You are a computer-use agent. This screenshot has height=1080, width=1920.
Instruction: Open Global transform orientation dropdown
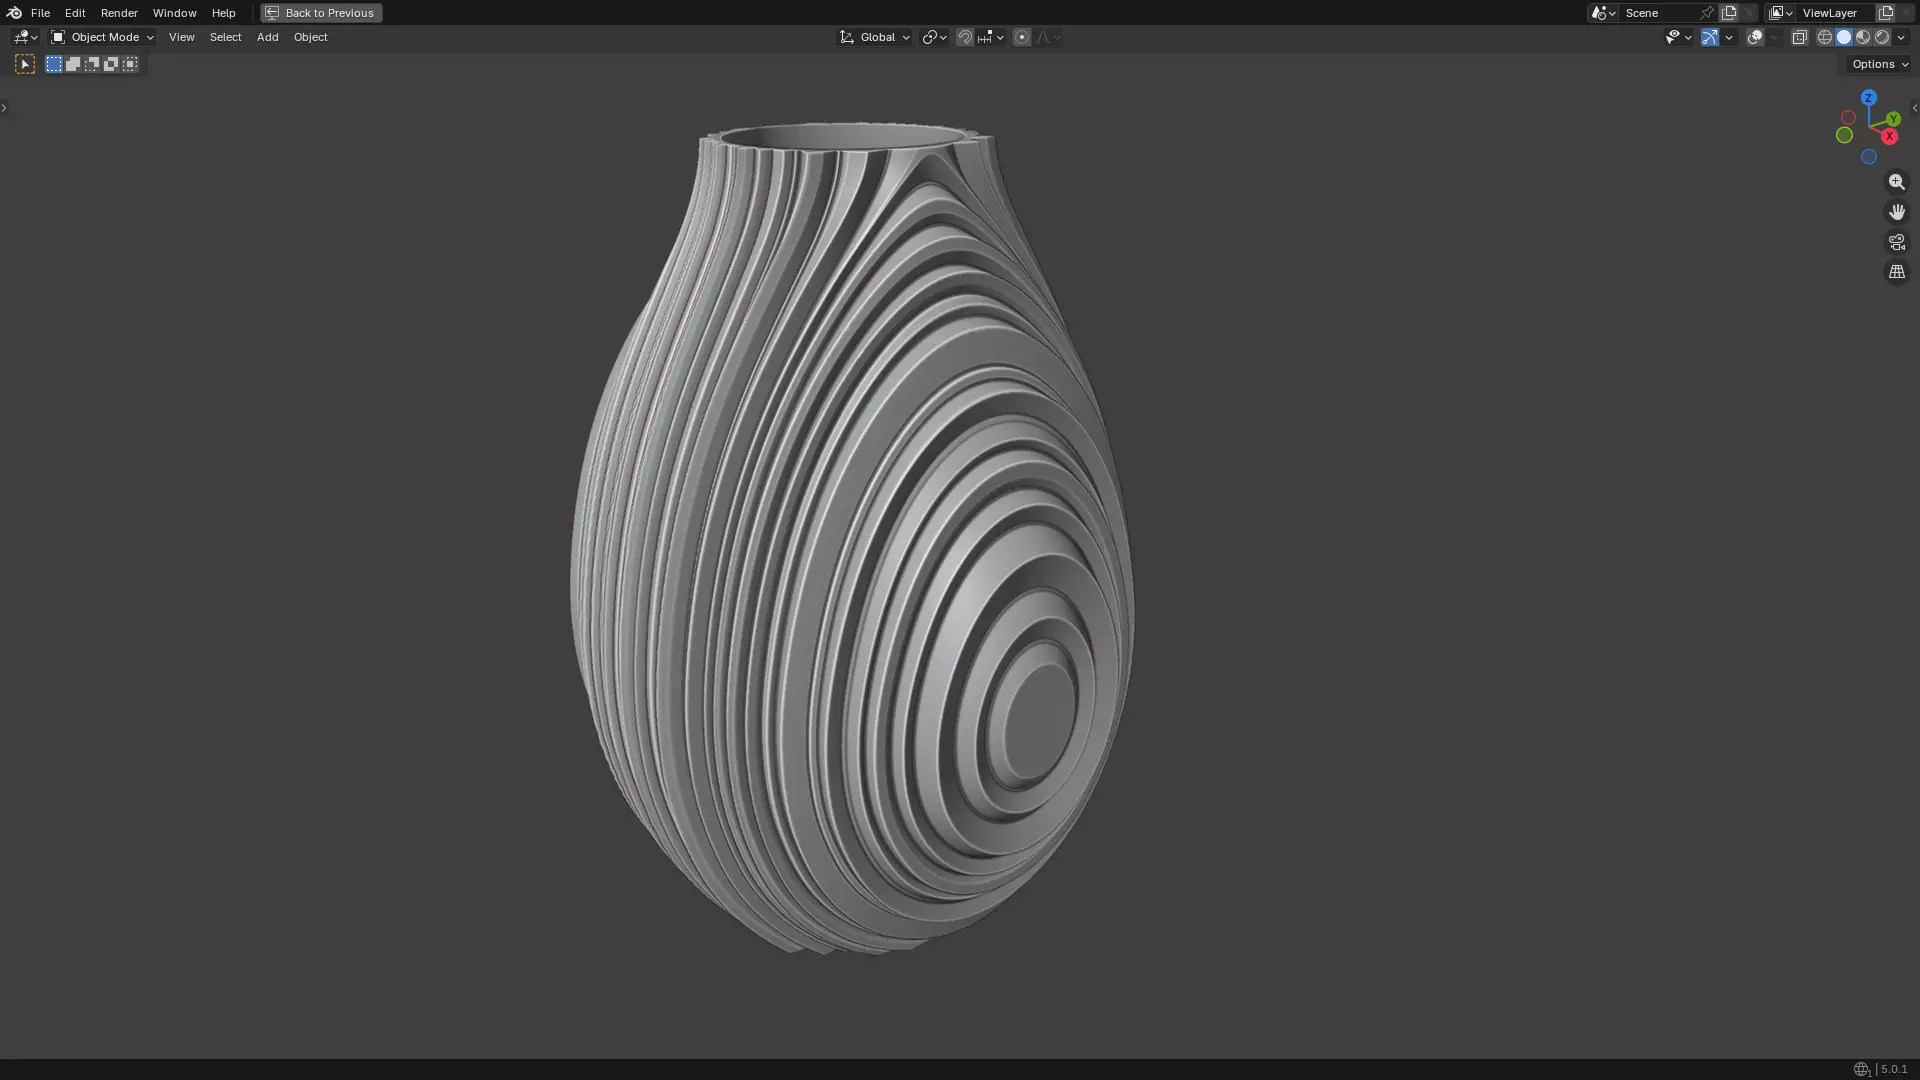(875, 37)
